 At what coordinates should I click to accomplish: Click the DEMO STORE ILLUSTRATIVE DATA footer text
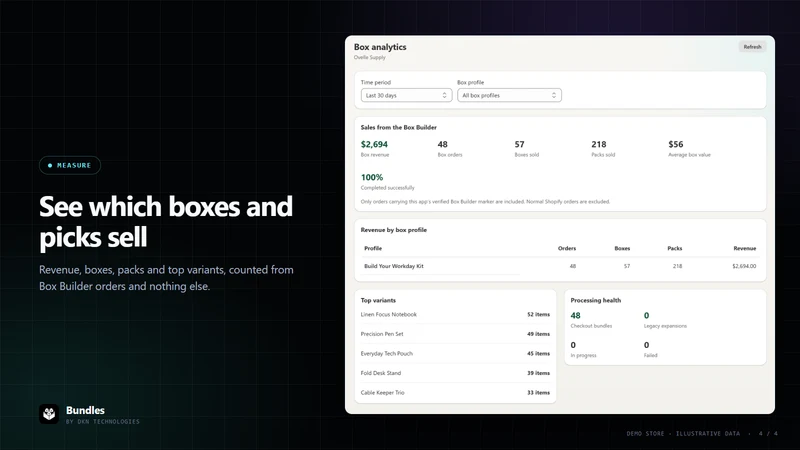click(683, 434)
